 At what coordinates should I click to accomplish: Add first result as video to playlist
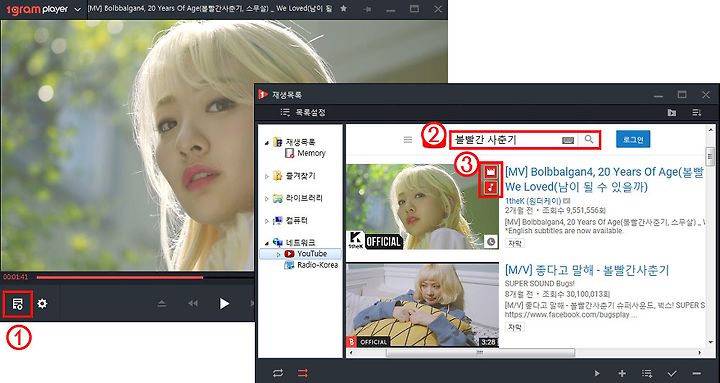pyautogui.click(x=491, y=172)
